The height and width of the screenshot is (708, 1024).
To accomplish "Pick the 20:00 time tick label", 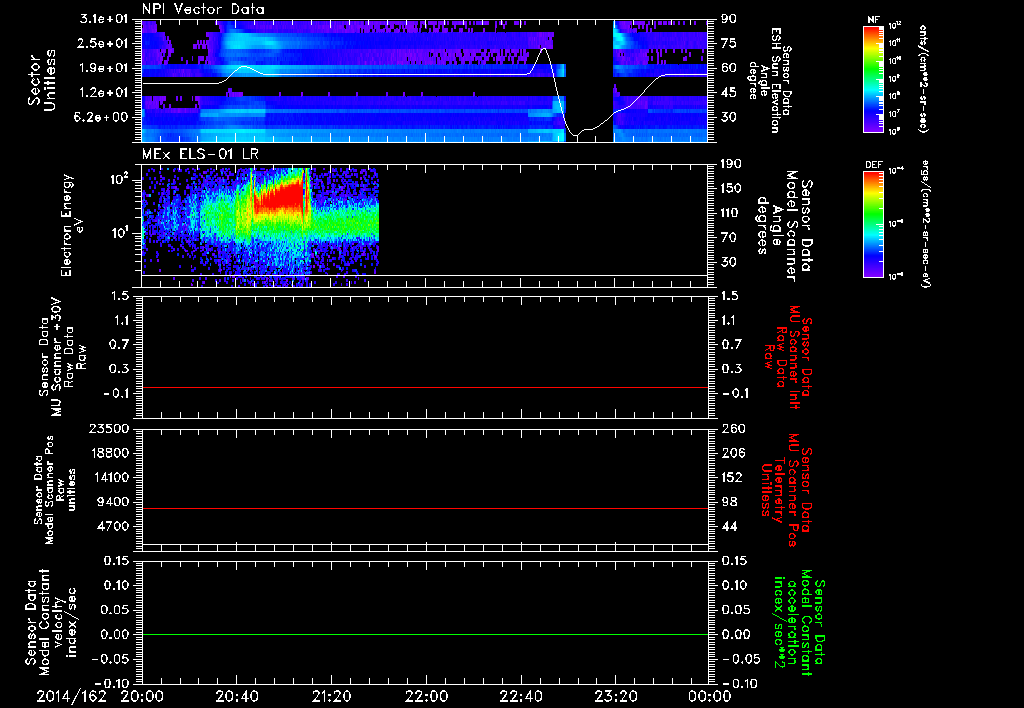I will point(142,696).
